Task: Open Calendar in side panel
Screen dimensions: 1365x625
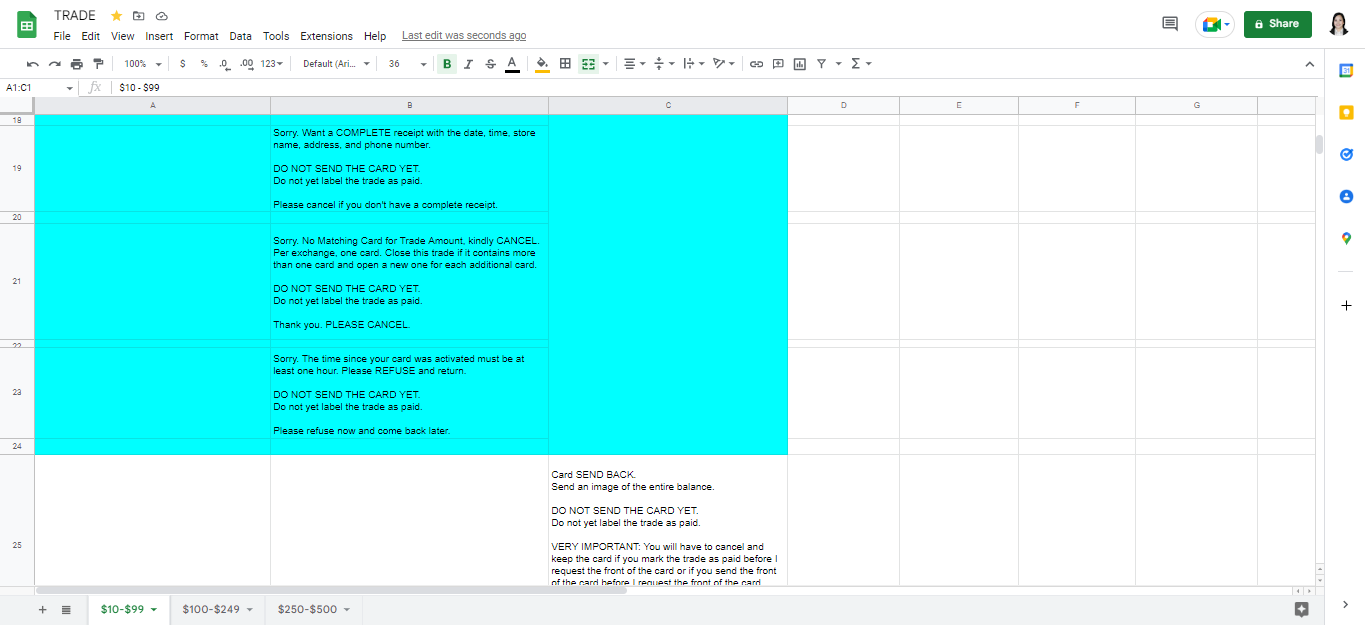Action: click(x=1346, y=70)
